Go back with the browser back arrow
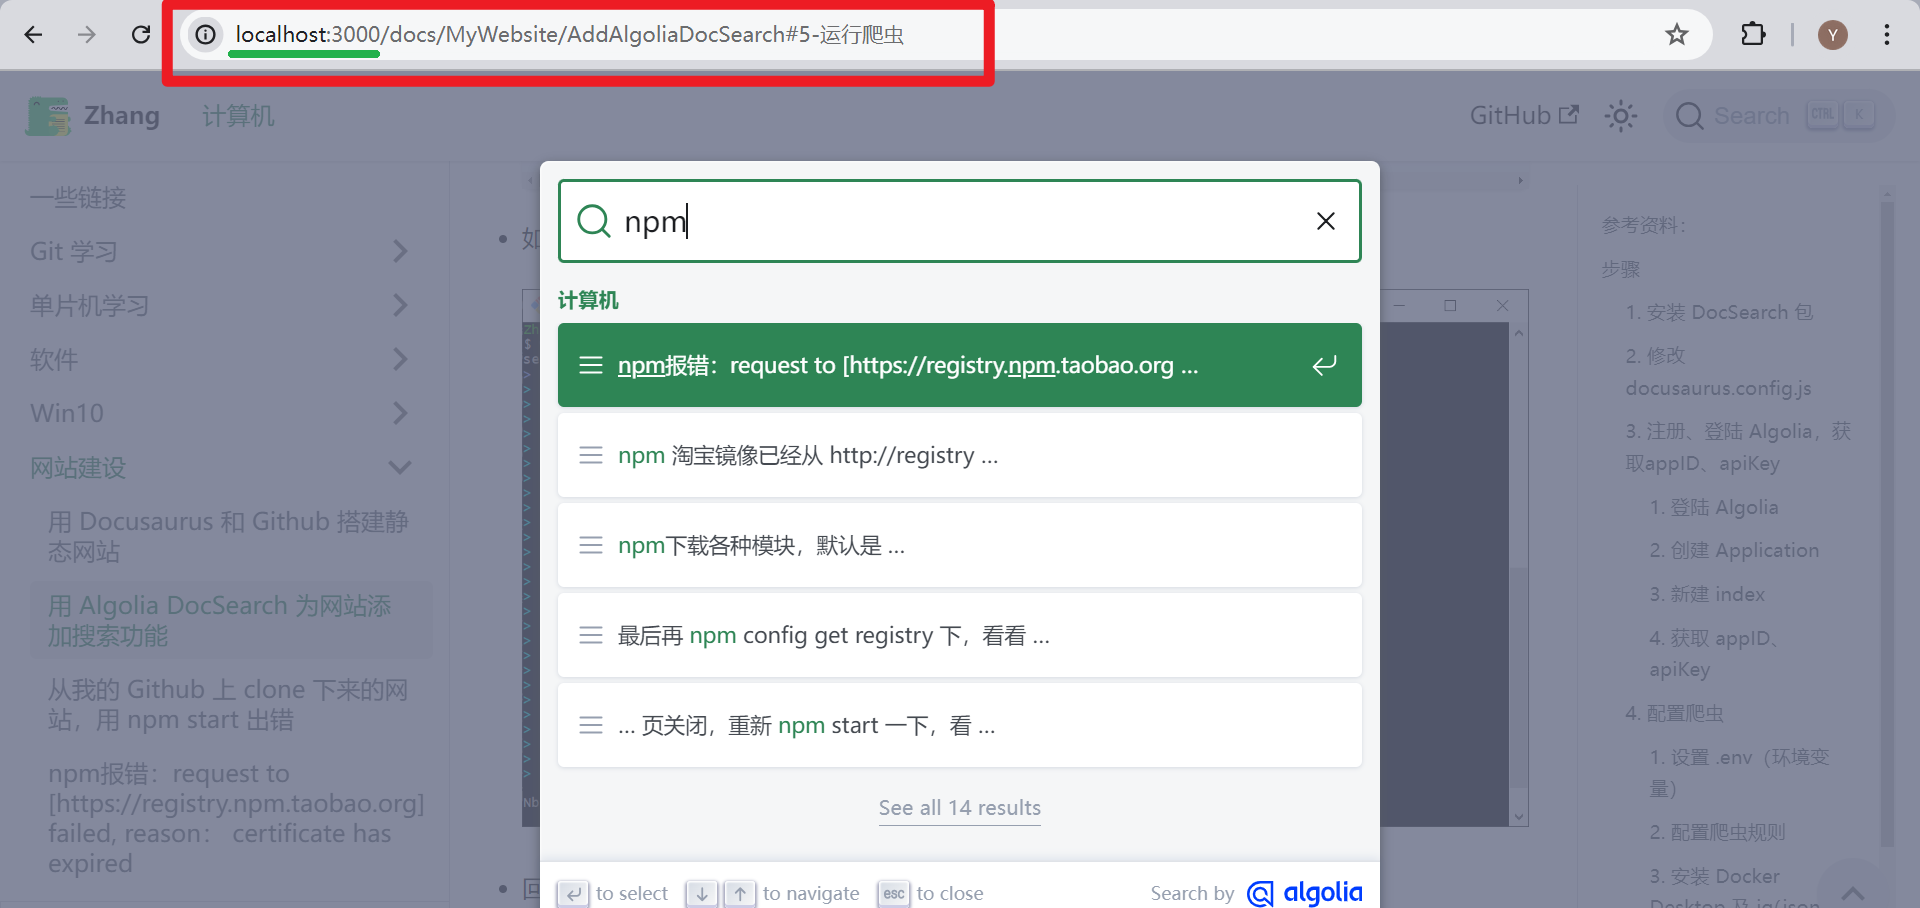The height and width of the screenshot is (908, 1920). [33, 35]
